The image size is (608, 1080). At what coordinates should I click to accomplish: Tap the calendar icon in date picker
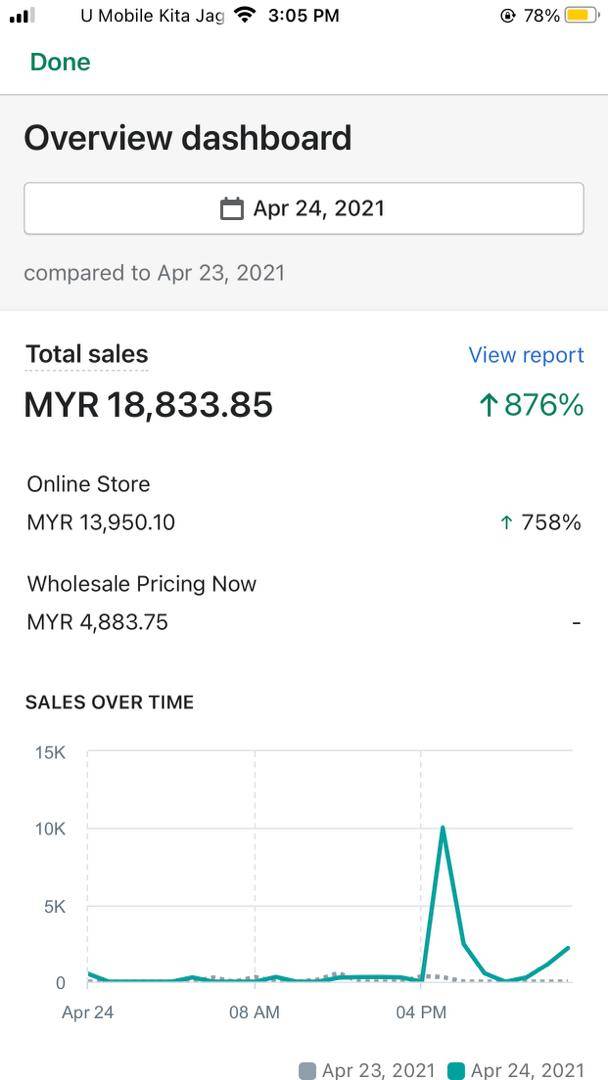point(232,208)
